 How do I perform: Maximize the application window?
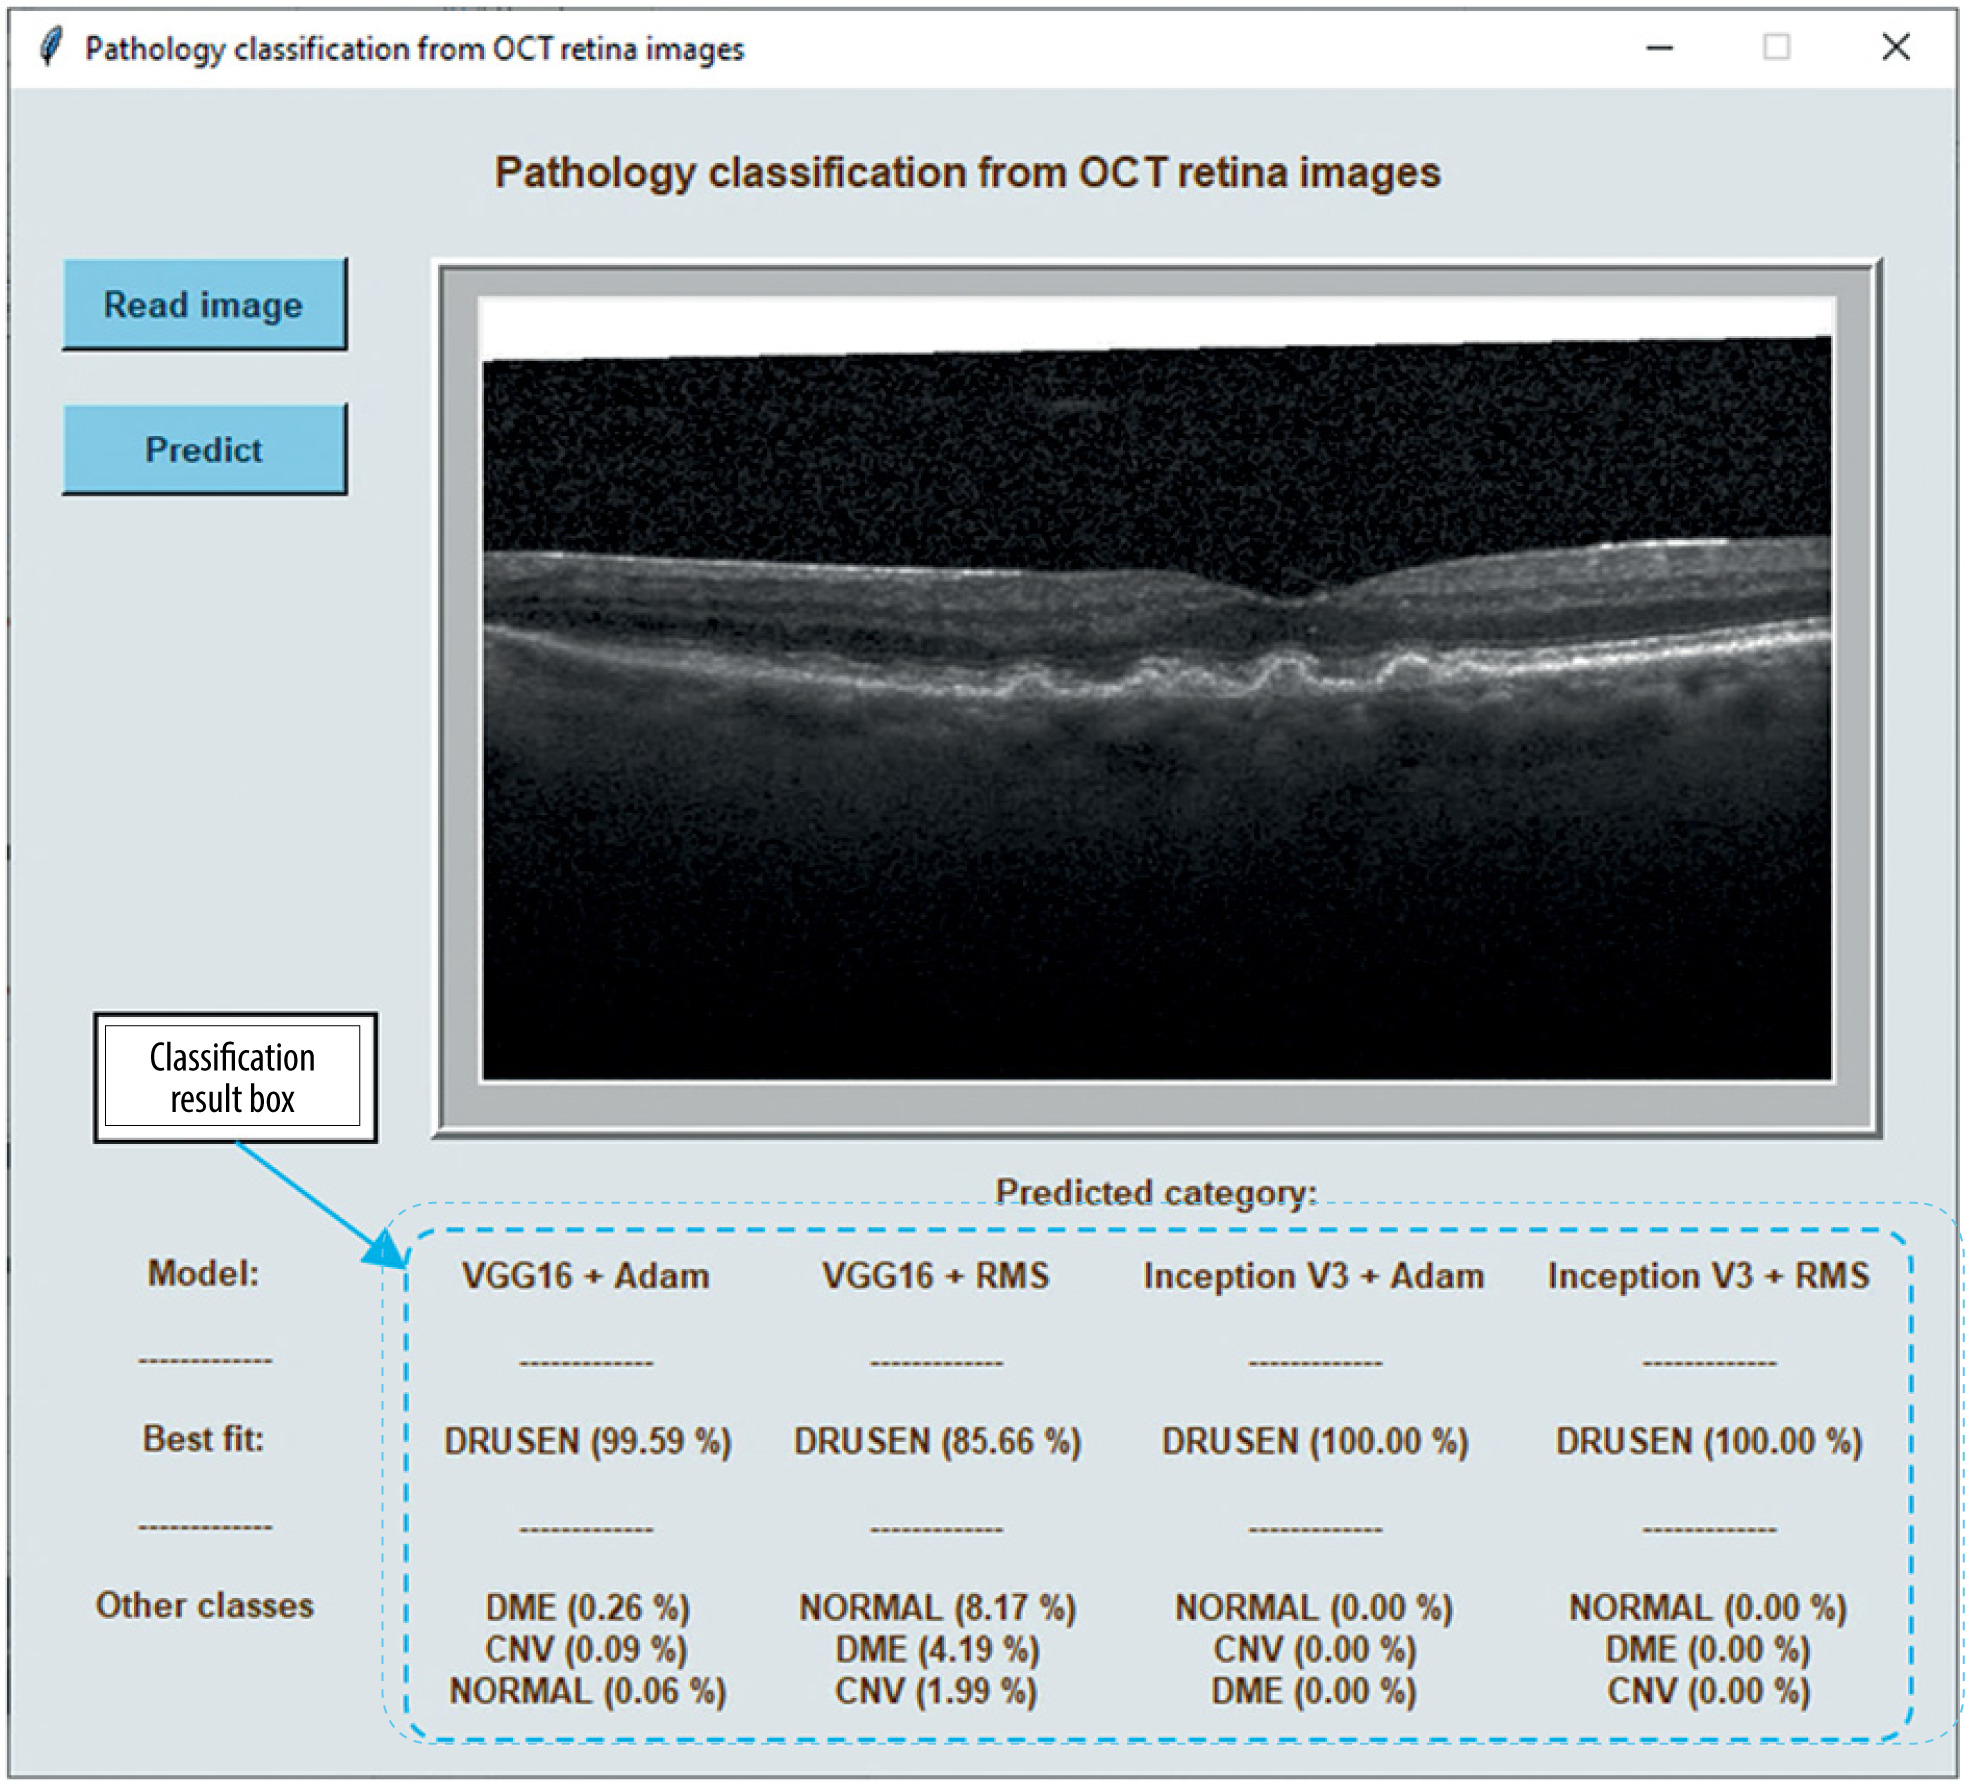point(1776,47)
